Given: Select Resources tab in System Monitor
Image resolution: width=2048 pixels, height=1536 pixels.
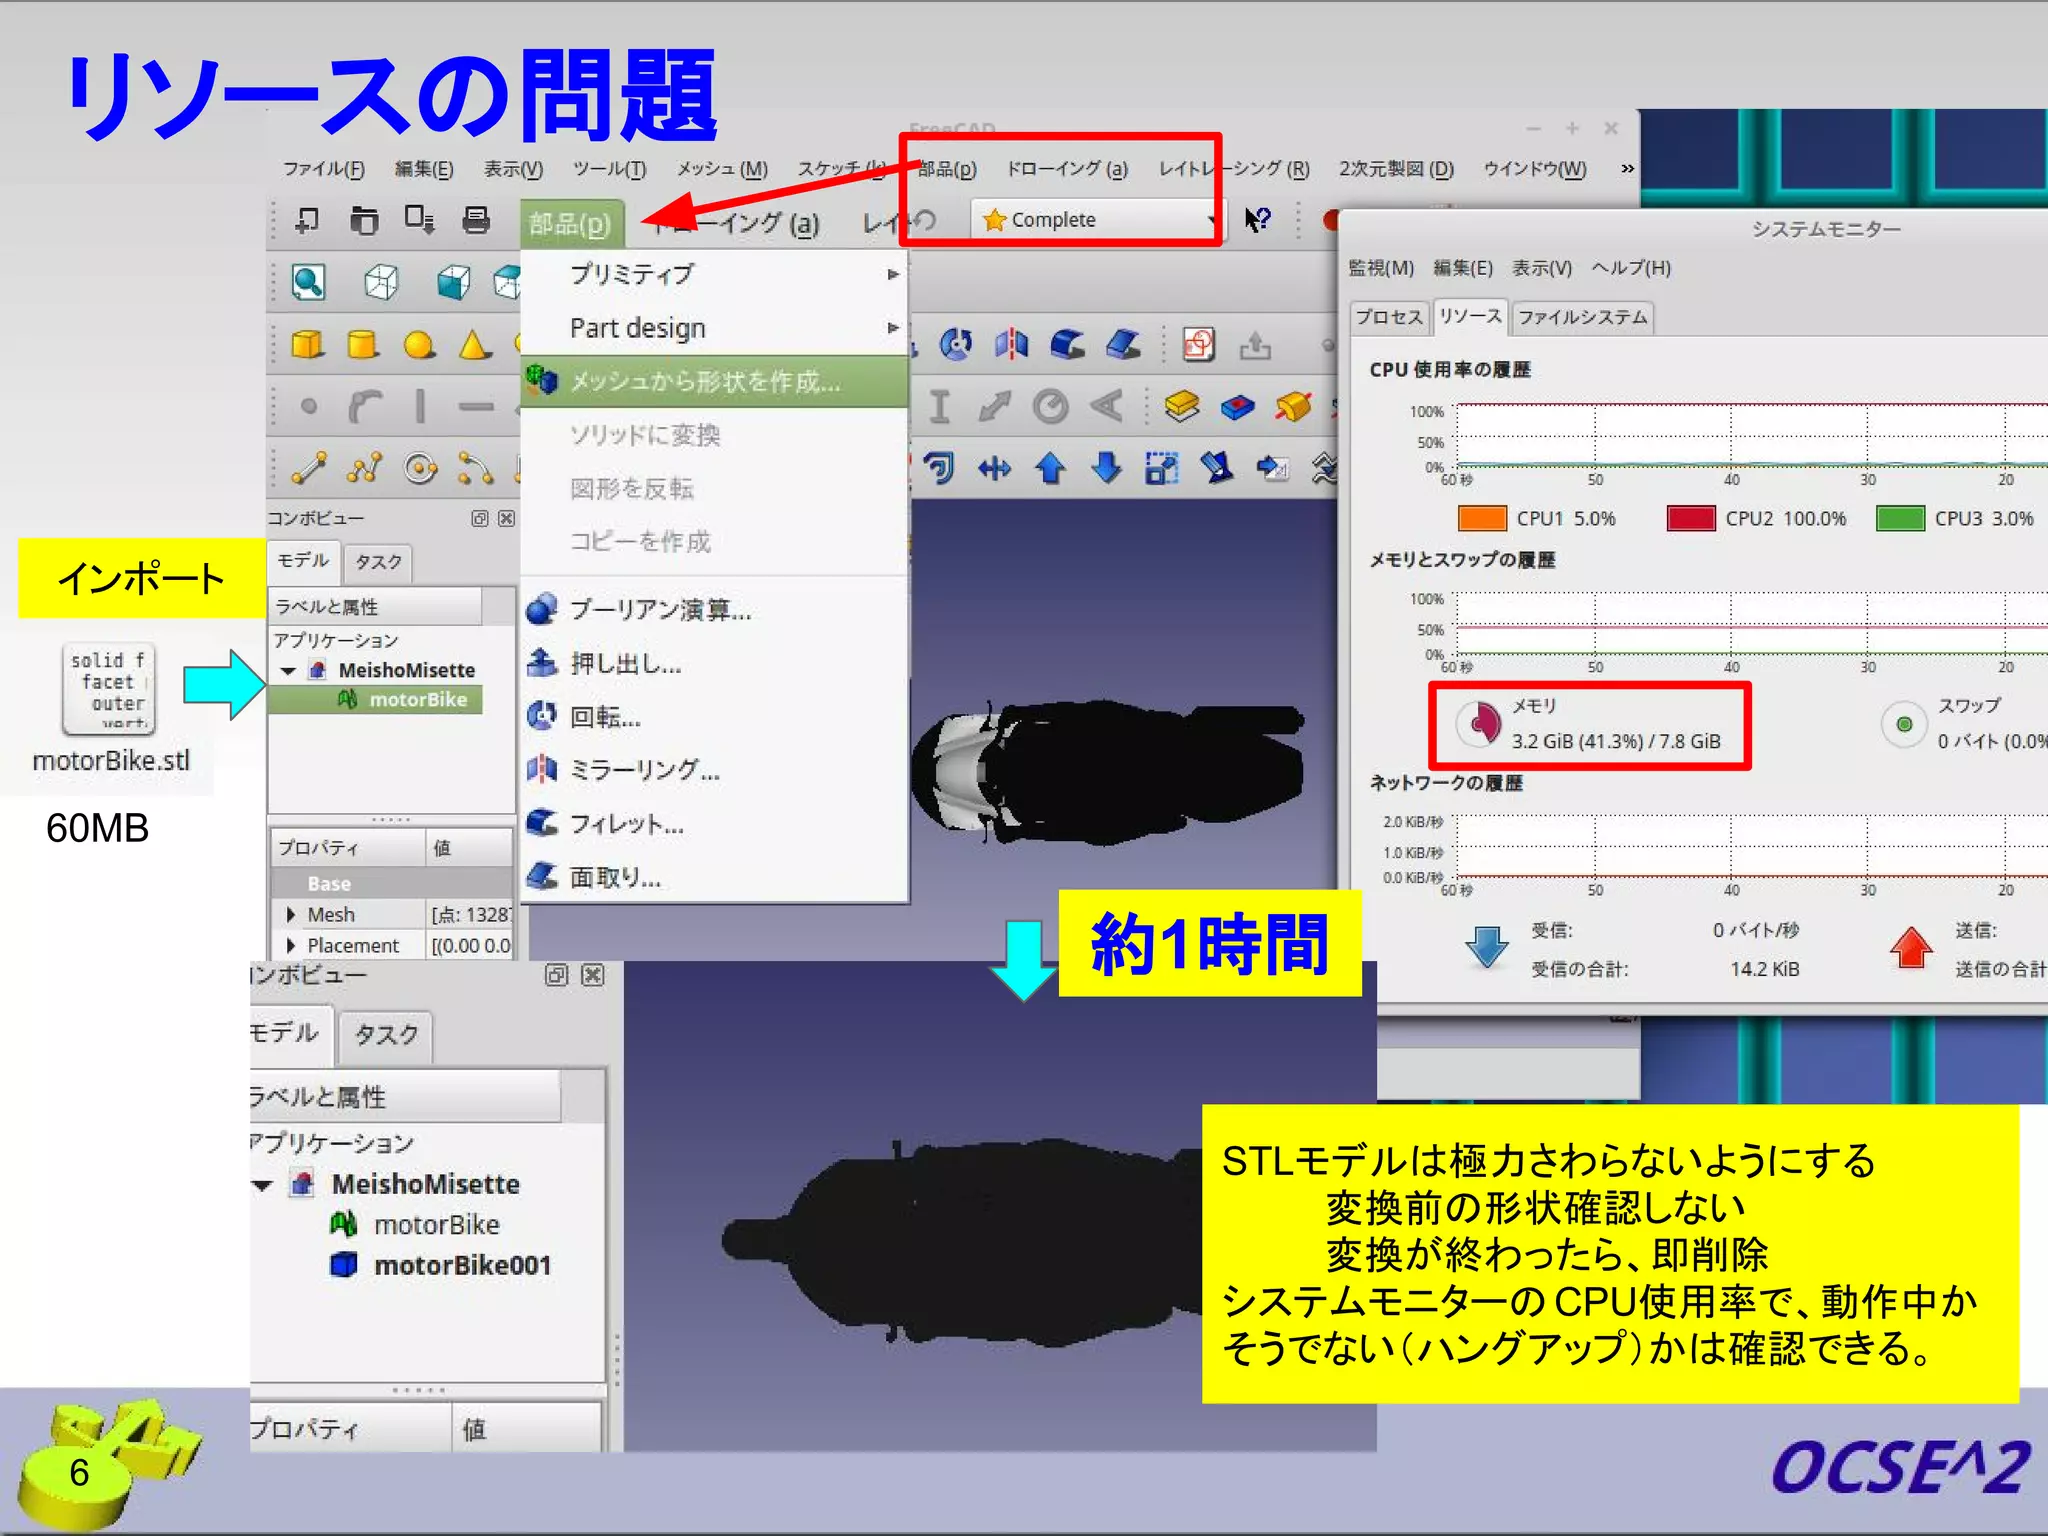Looking at the screenshot, I should (x=1470, y=316).
